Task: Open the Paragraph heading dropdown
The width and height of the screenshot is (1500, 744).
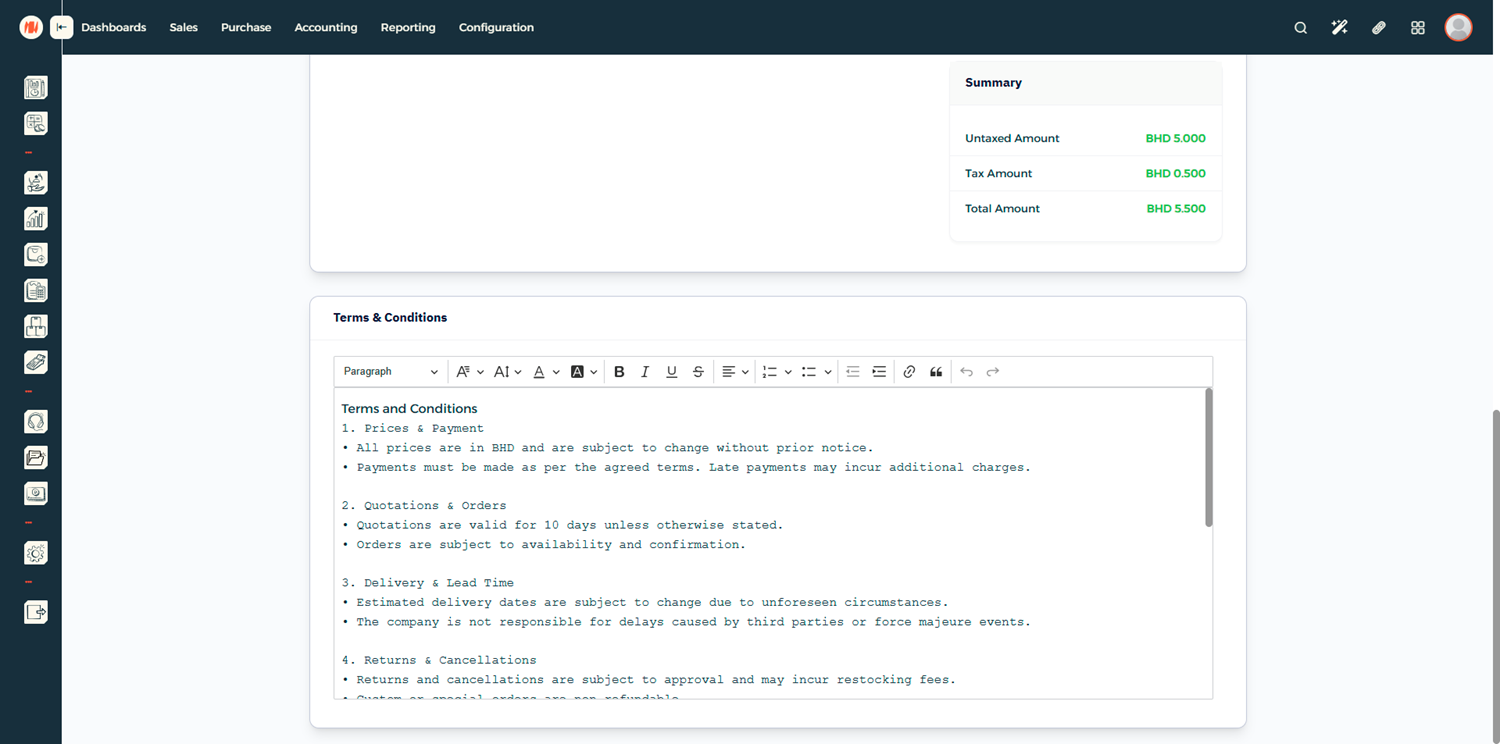Action: tap(390, 372)
